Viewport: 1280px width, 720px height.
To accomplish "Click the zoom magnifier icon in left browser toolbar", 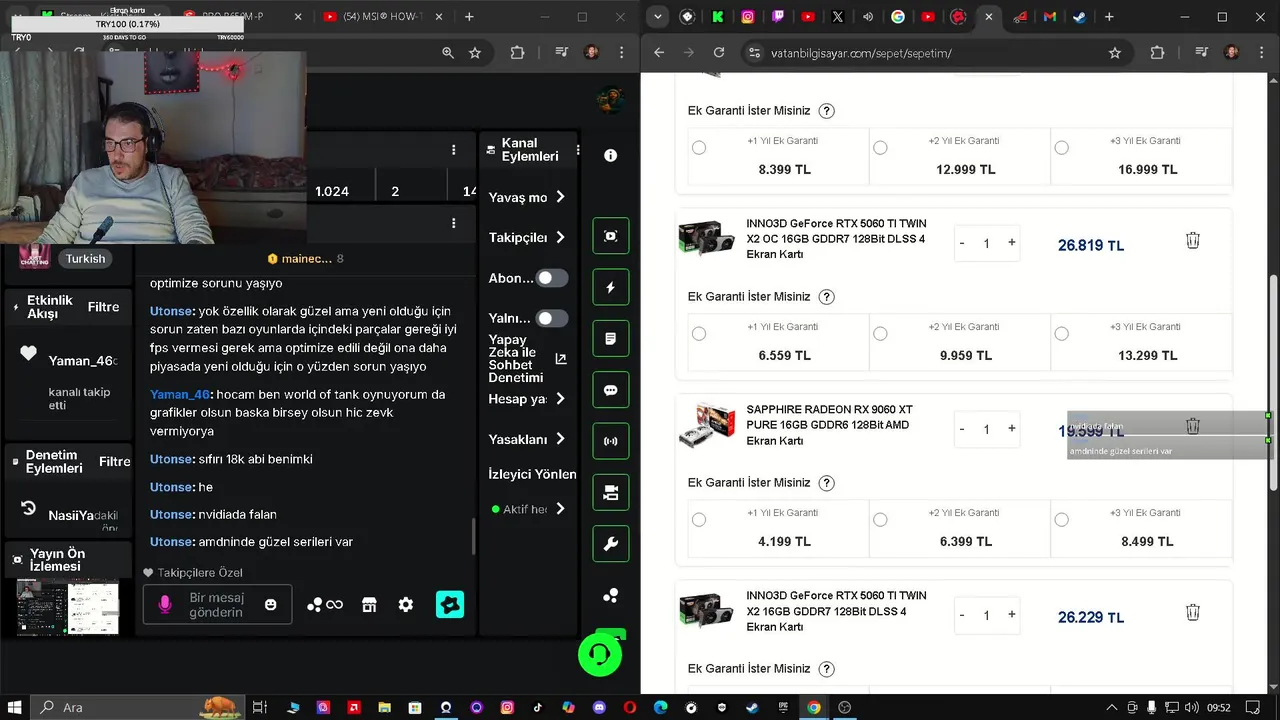I will (448, 53).
